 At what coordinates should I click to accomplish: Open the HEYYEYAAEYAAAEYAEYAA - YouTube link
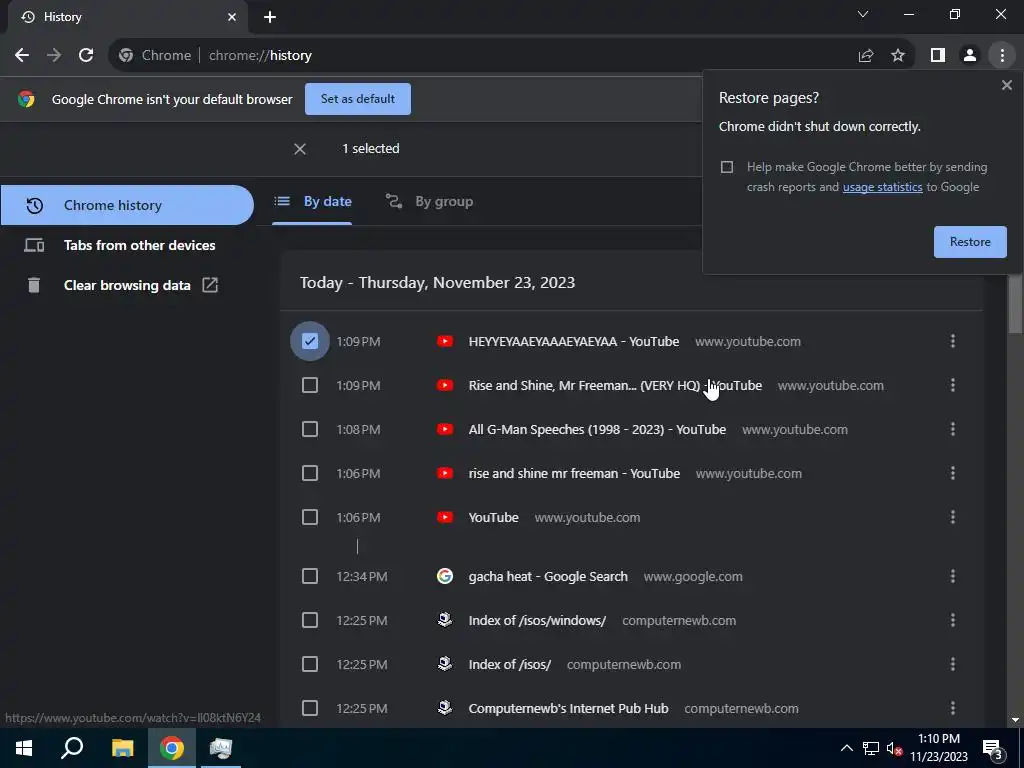click(574, 342)
